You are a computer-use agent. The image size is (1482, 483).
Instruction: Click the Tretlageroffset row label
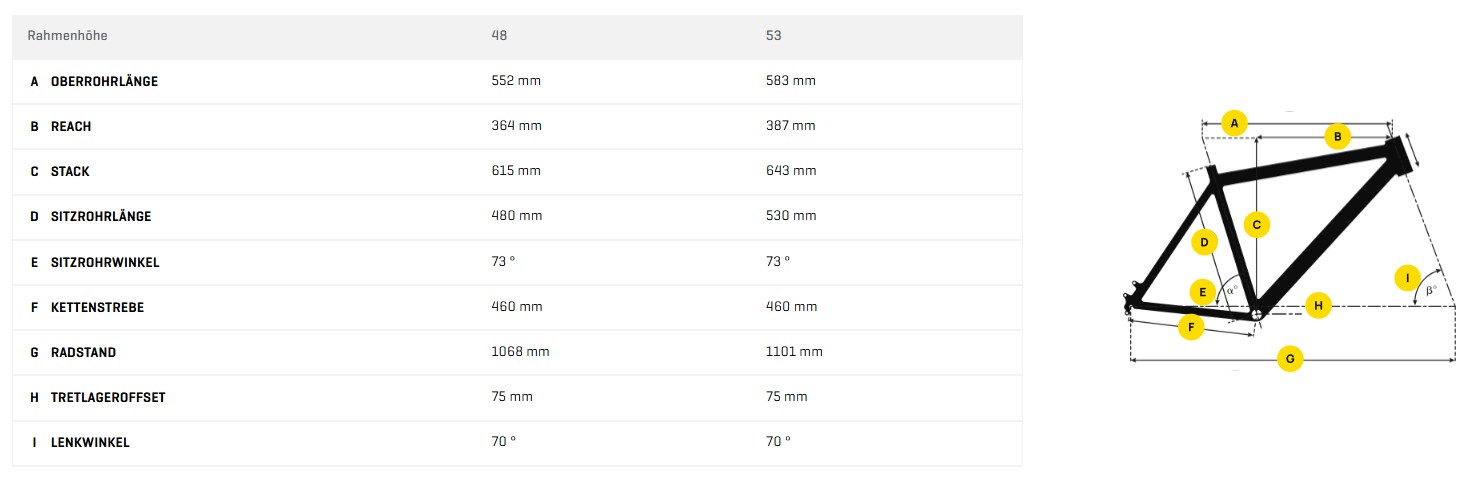tap(108, 397)
